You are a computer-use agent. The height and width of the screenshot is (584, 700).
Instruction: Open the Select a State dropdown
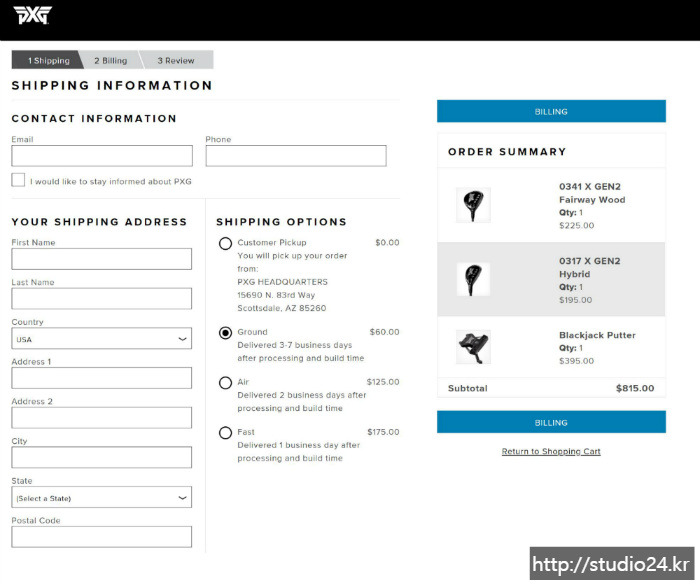[x=102, y=497]
